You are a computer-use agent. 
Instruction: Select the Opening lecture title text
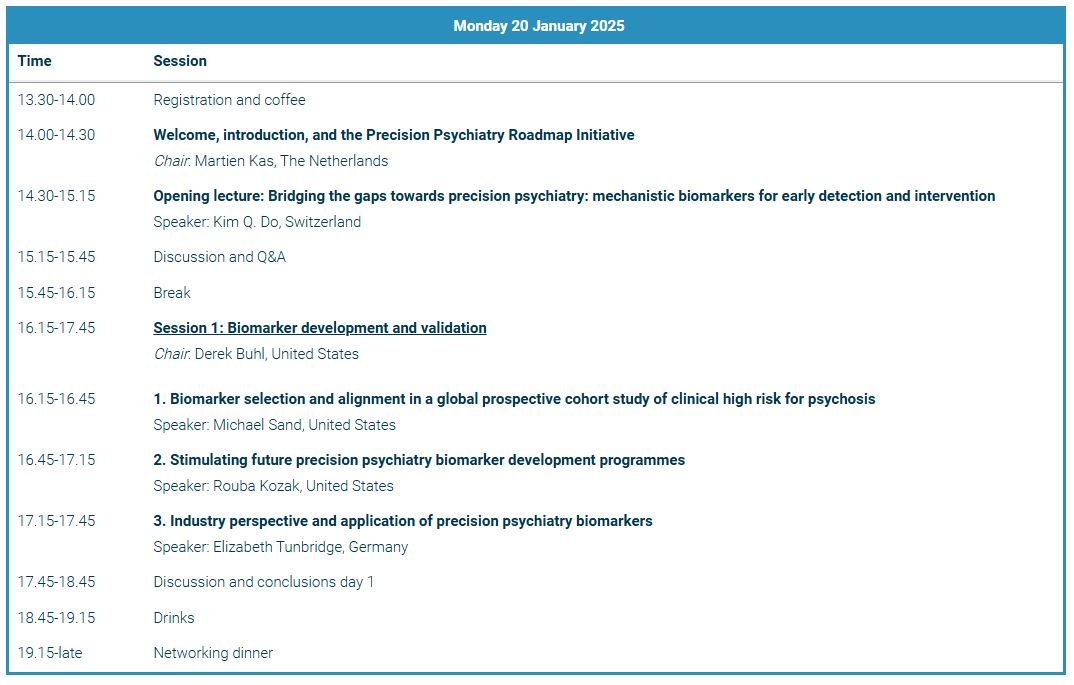coord(574,196)
